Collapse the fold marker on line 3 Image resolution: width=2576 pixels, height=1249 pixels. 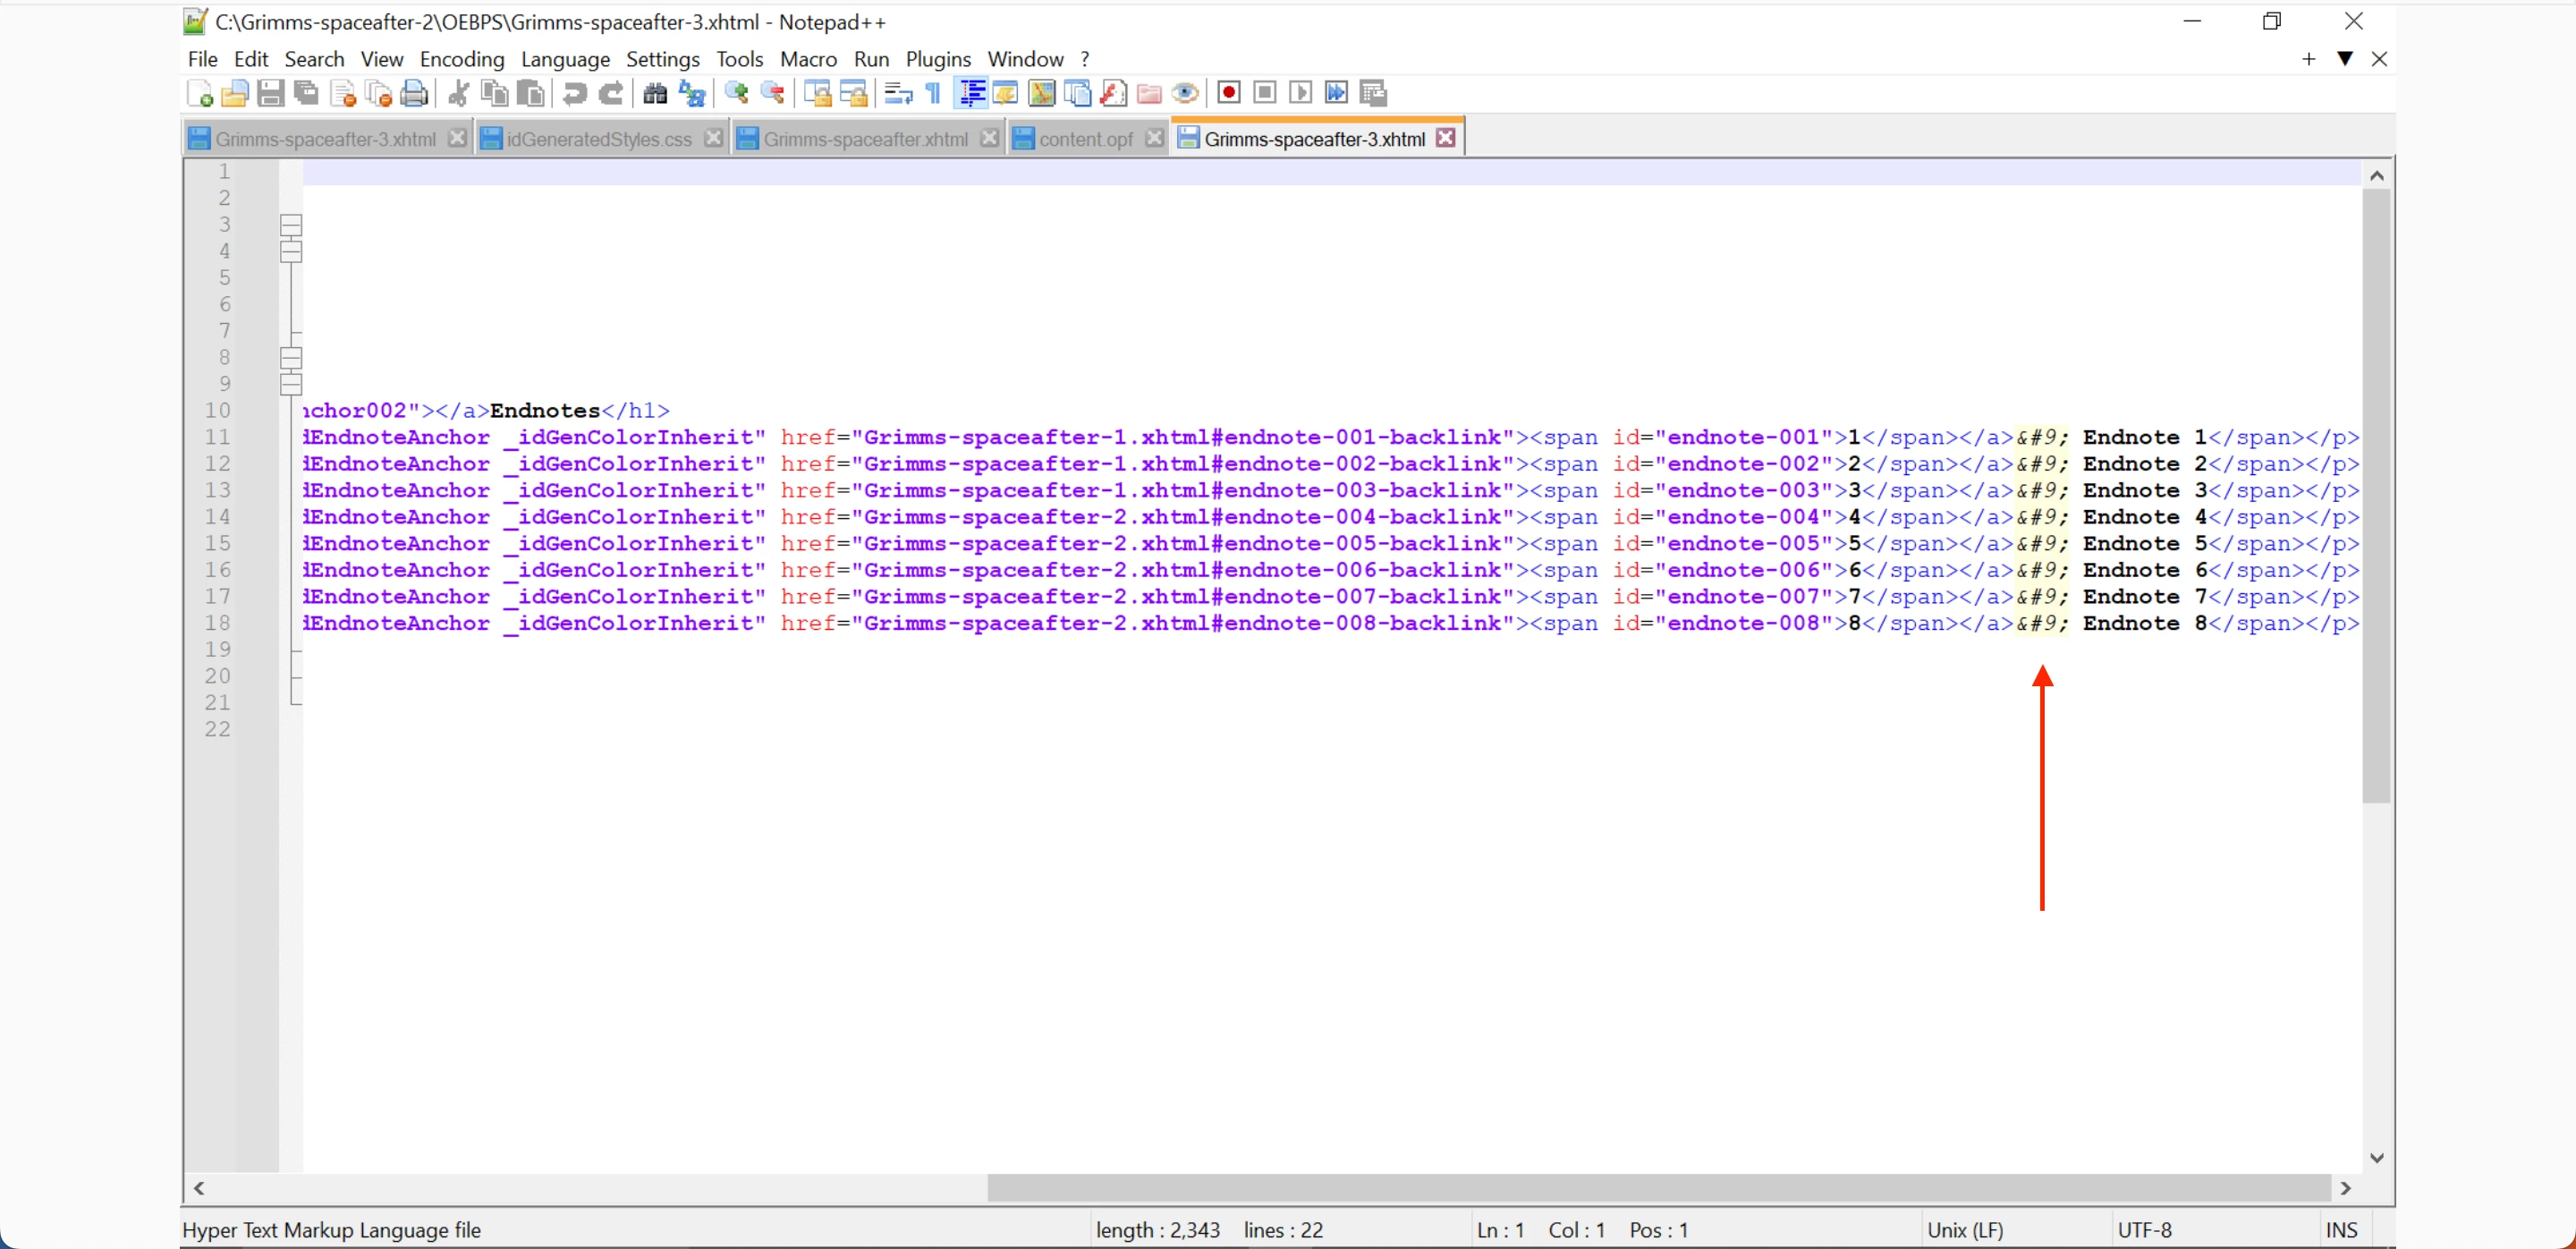pos(291,225)
